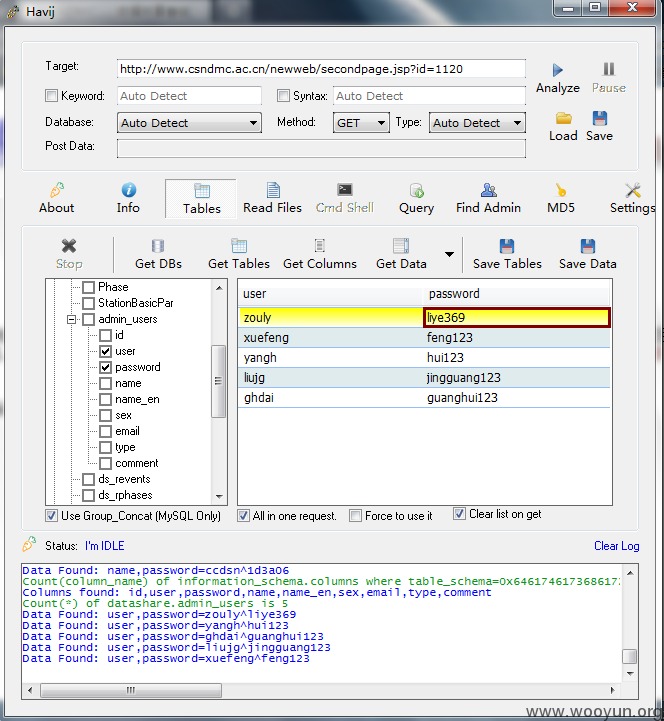Screen dimensions: 664x721
Task: Click in the Target URL field
Action: 321,69
